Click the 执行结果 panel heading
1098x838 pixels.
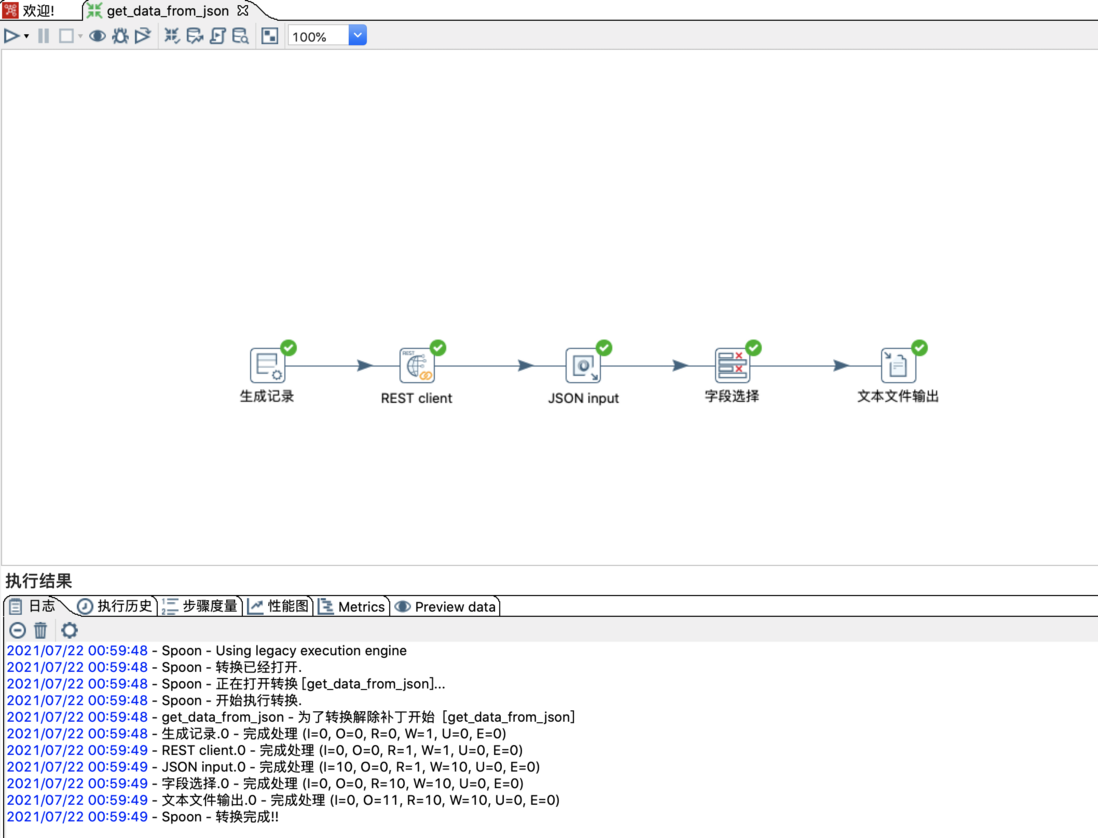(39, 581)
